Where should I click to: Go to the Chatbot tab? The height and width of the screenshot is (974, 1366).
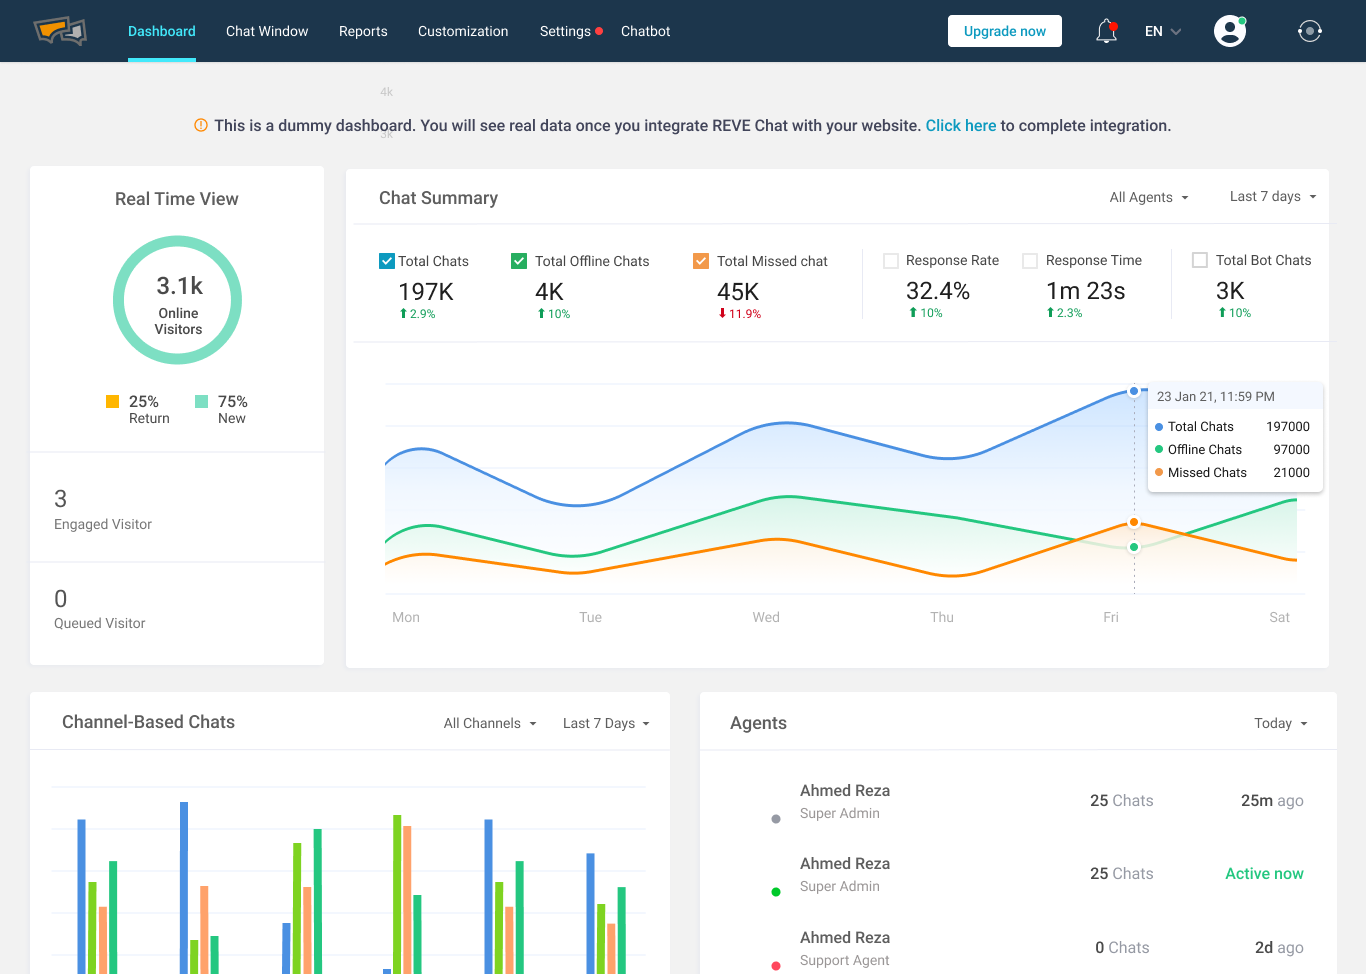645,31
